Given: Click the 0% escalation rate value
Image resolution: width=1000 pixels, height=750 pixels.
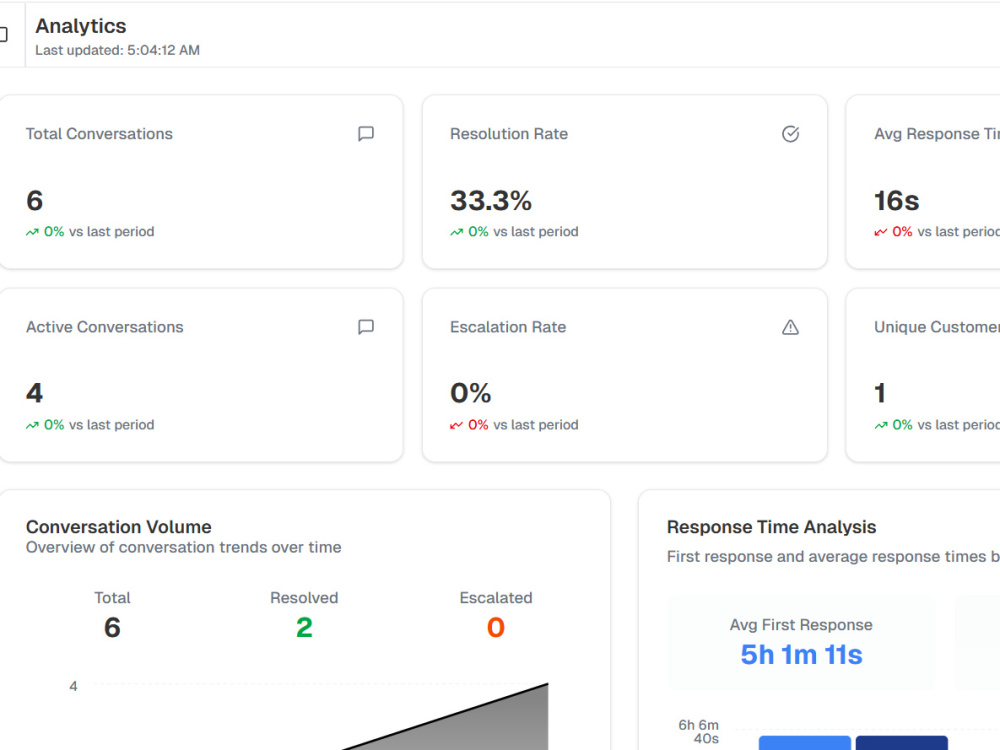Looking at the screenshot, I should [471, 393].
